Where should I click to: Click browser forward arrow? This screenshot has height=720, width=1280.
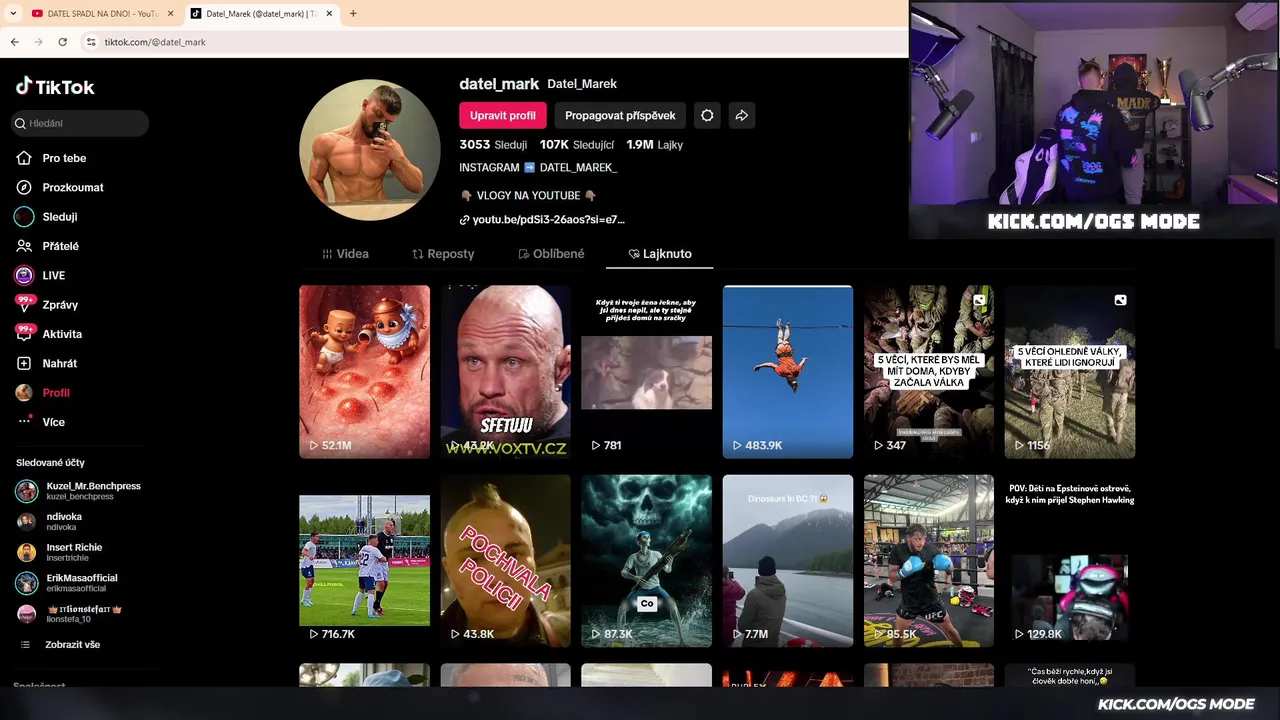coord(38,42)
